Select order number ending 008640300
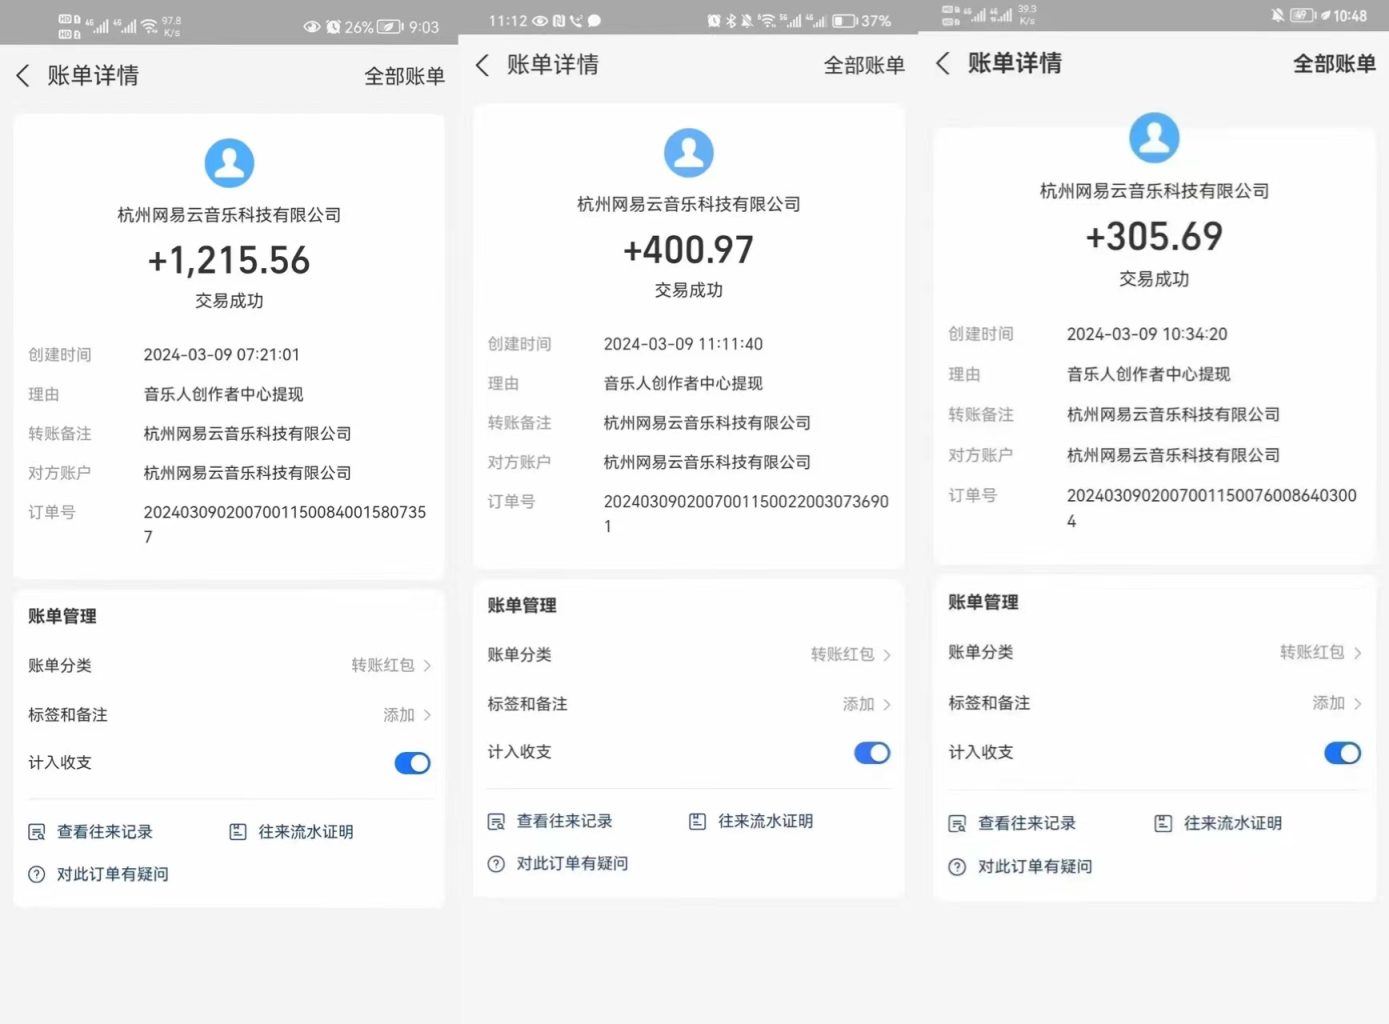This screenshot has width=1389, height=1024. pyautogui.click(x=1211, y=508)
